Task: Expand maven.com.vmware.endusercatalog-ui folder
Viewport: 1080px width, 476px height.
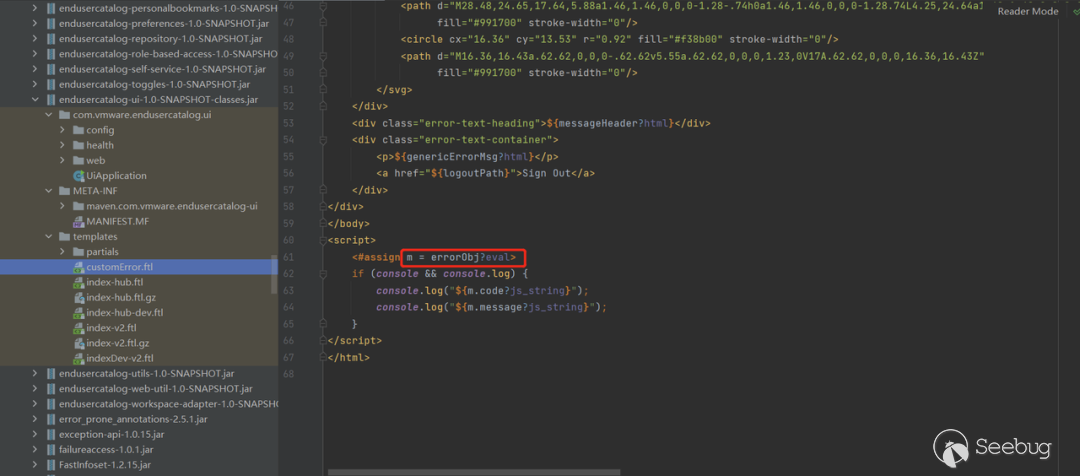Action: pos(62,206)
